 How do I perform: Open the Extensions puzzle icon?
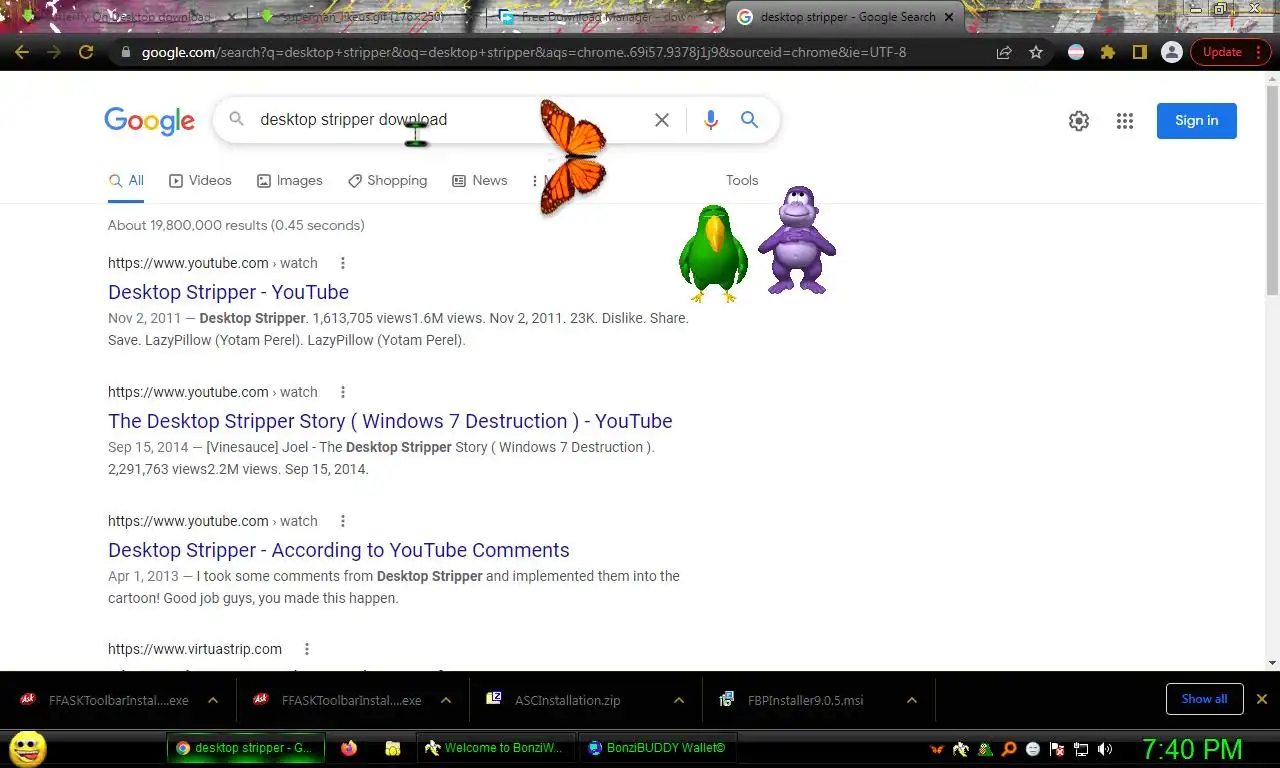(x=1107, y=52)
